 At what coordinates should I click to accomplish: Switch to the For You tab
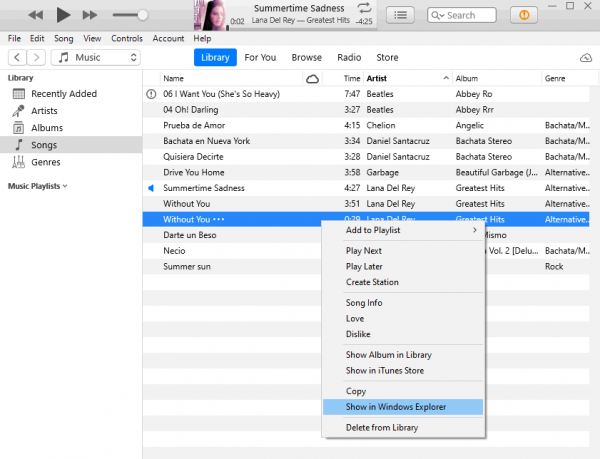[x=260, y=57]
